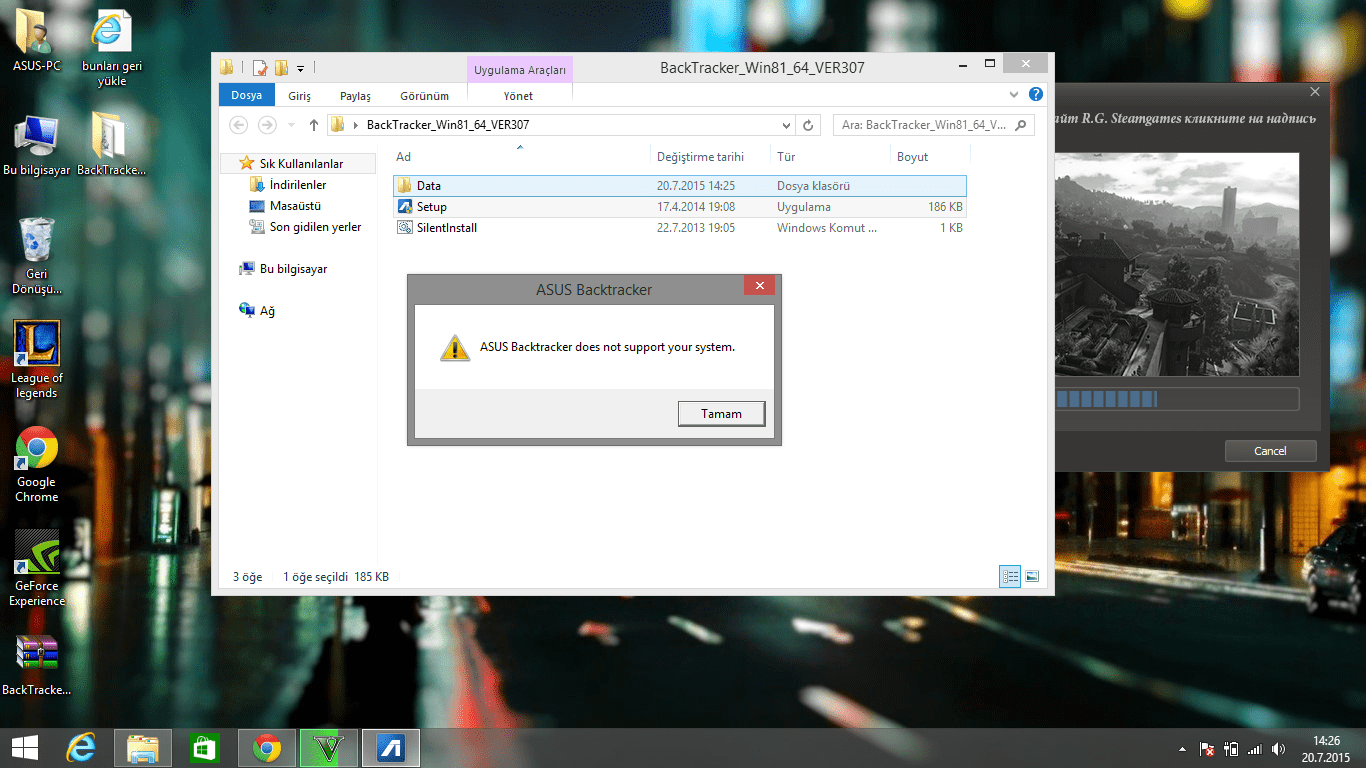Select the Setup application file
Screen dimensions: 1366x768
pos(680,207)
